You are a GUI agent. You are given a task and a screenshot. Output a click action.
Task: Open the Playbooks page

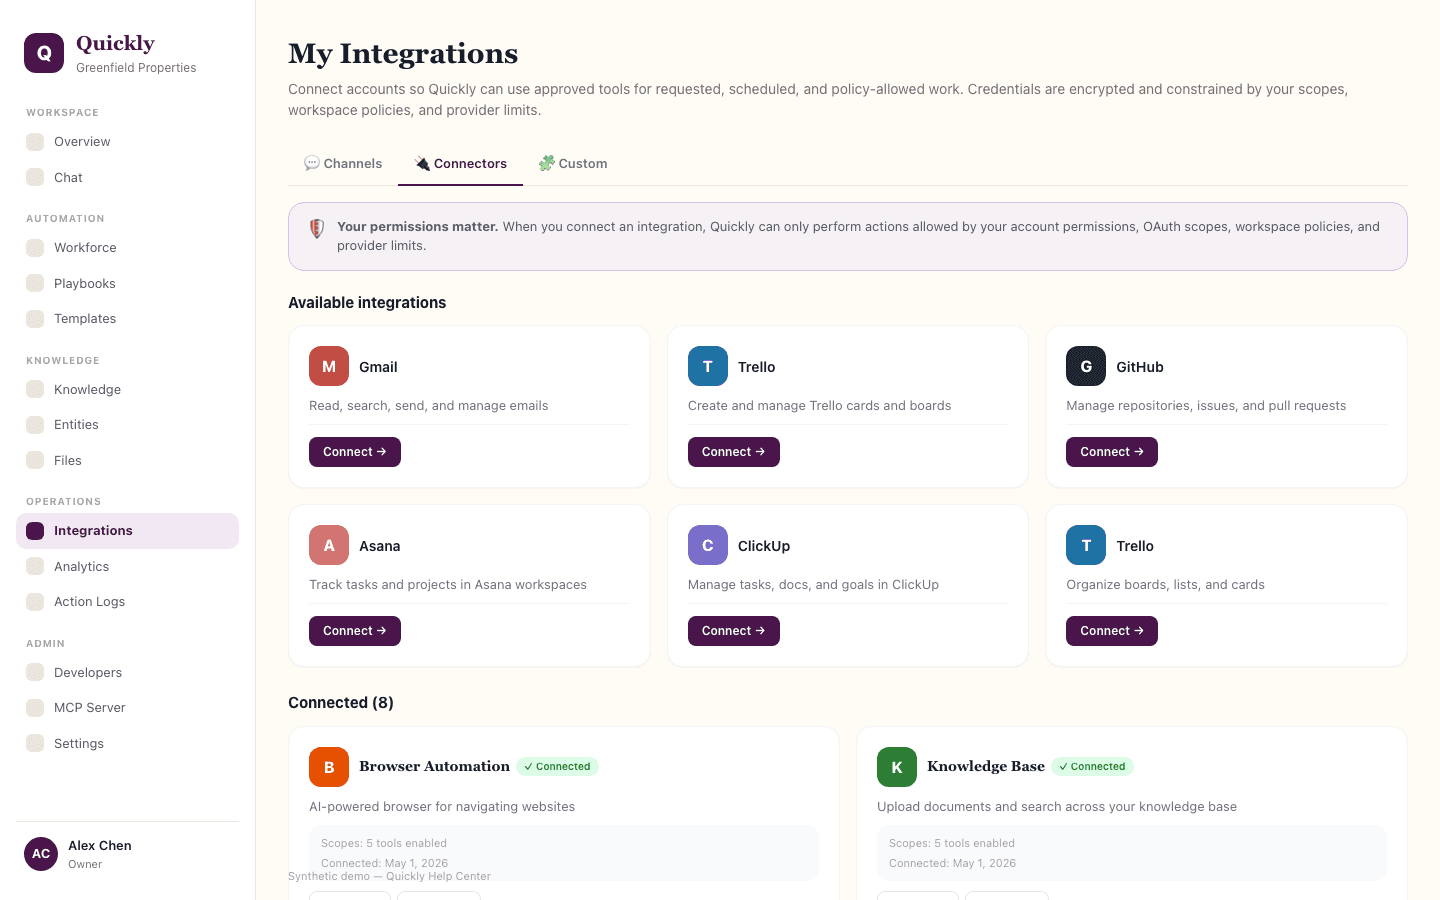pyautogui.click(x=127, y=283)
